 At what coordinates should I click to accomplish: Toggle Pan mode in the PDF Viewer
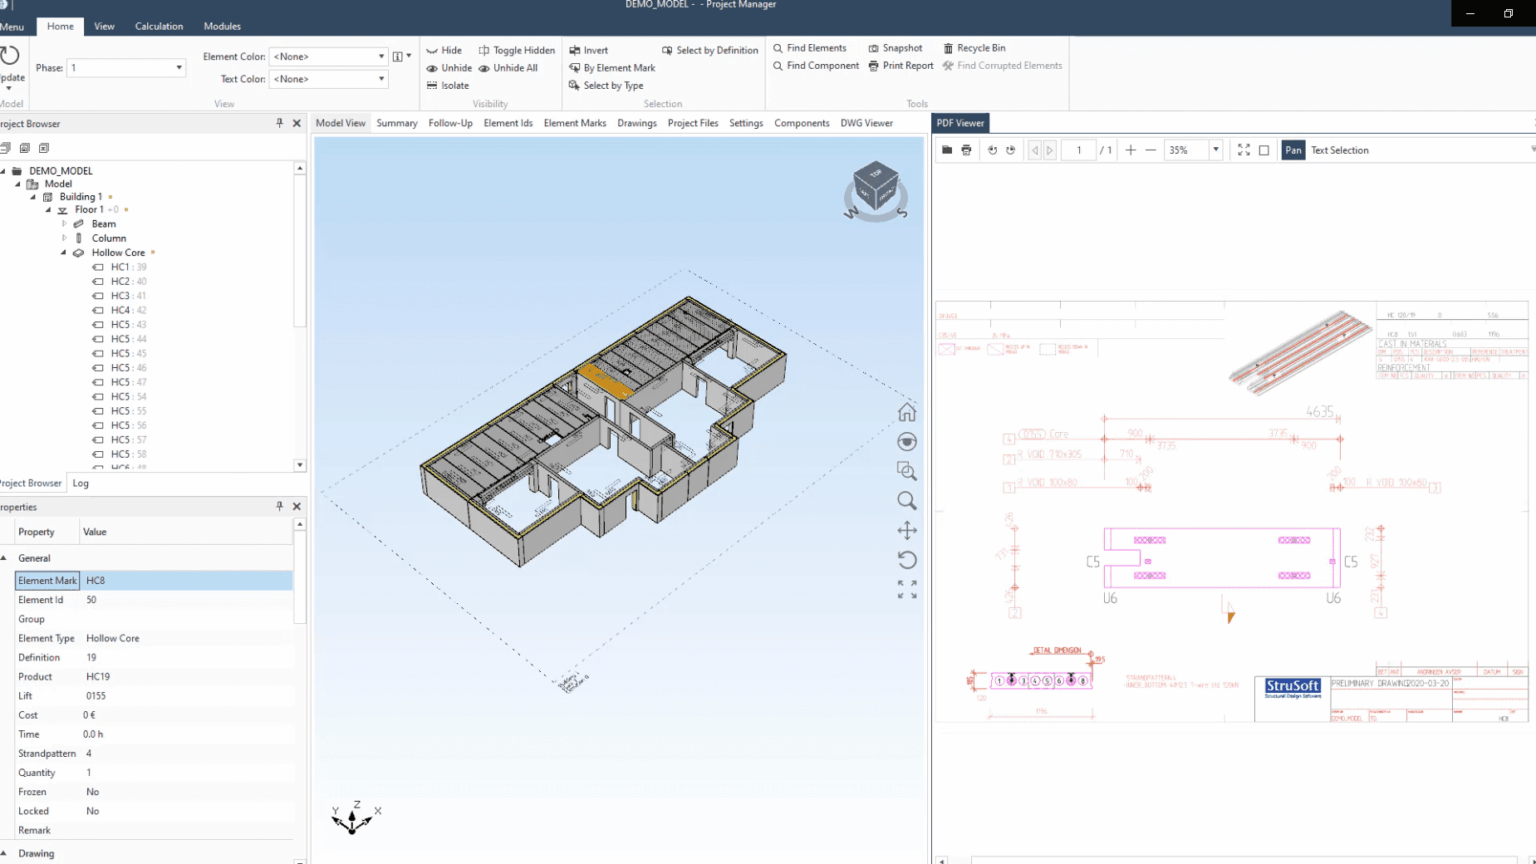pyautogui.click(x=1293, y=149)
